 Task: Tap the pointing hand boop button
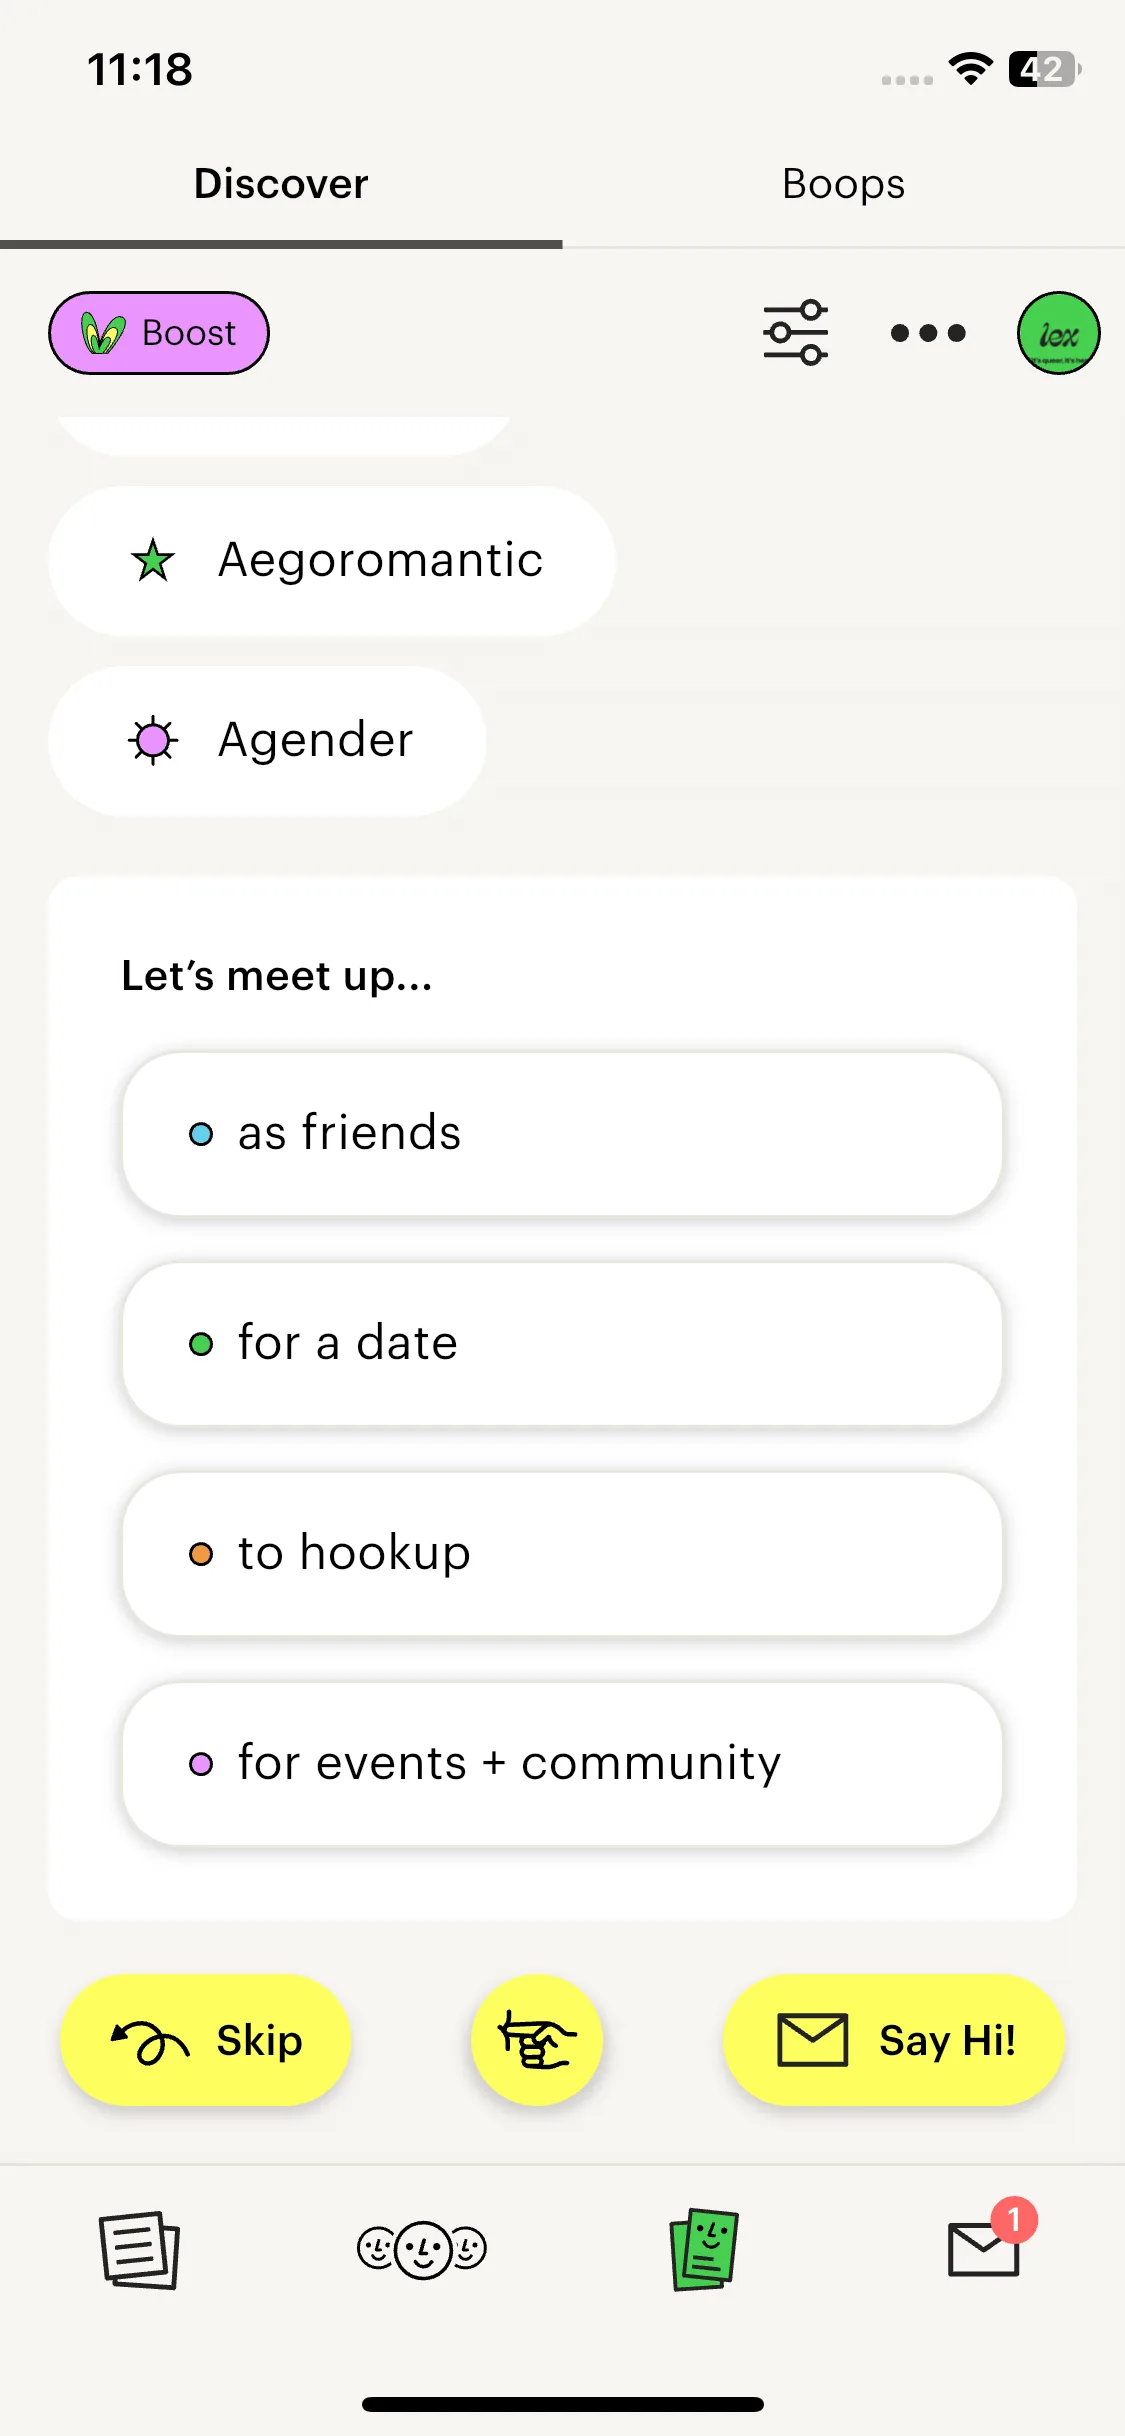[x=537, y=2040]
